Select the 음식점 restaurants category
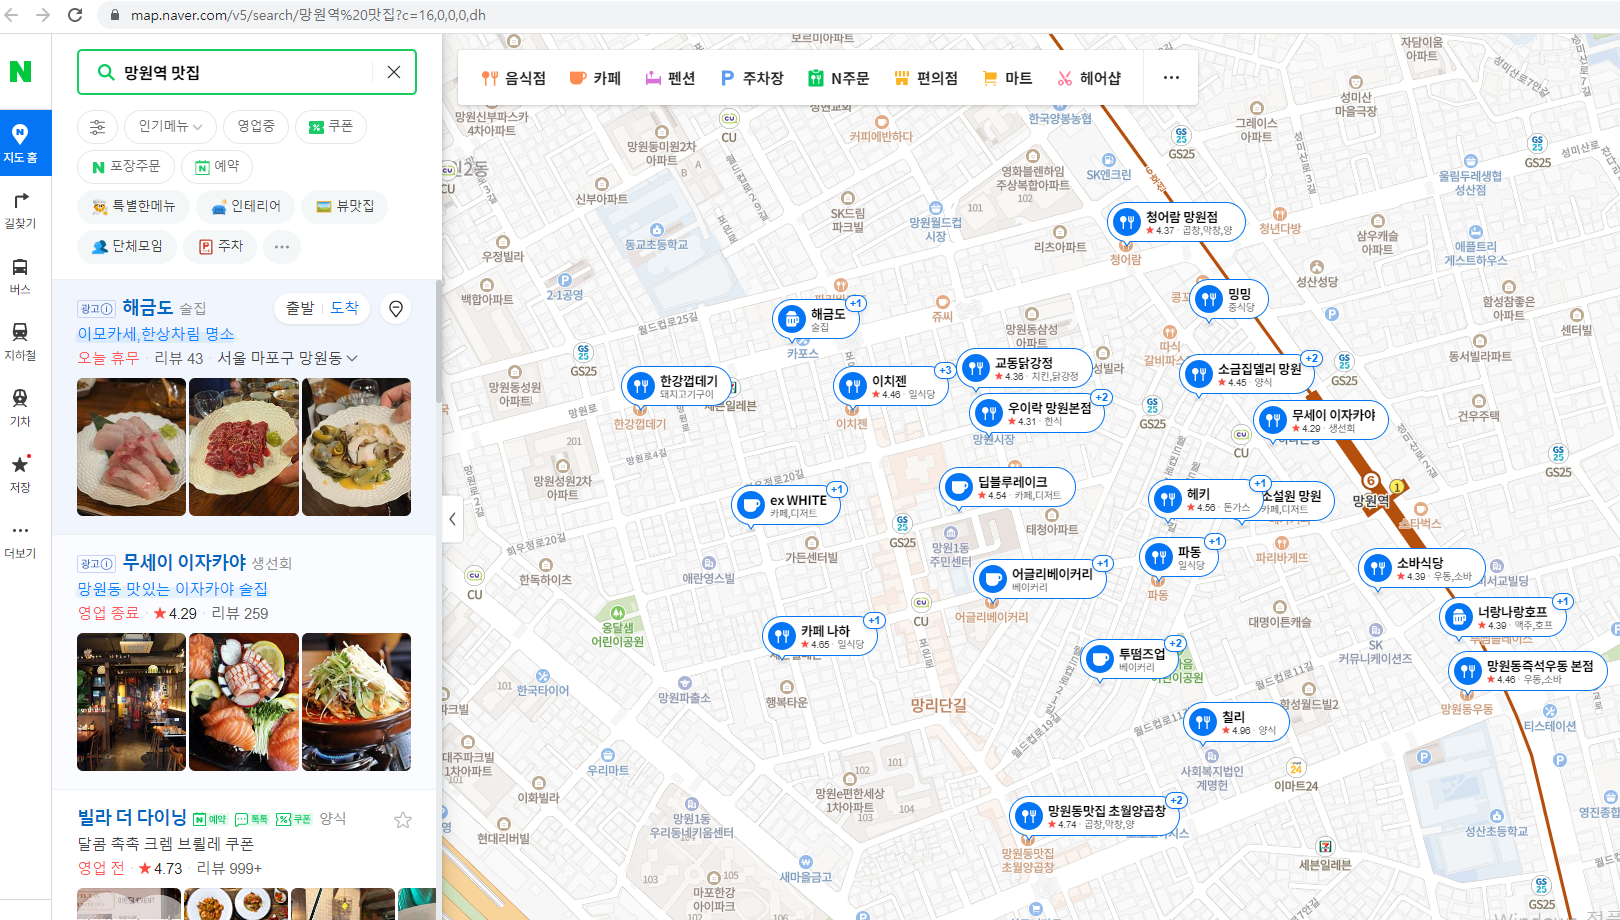The image size is (1620, 920). pos(513,78)
